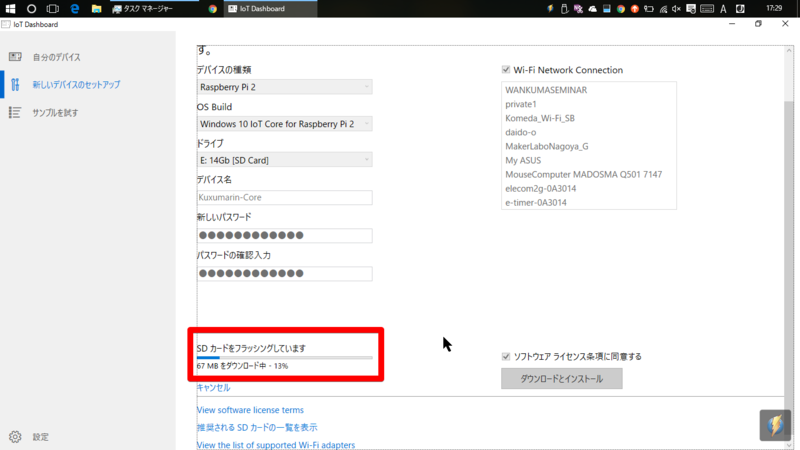Select e-timer-0A3014 network
This screenshot has height=450, width=800.
[536, 203]
